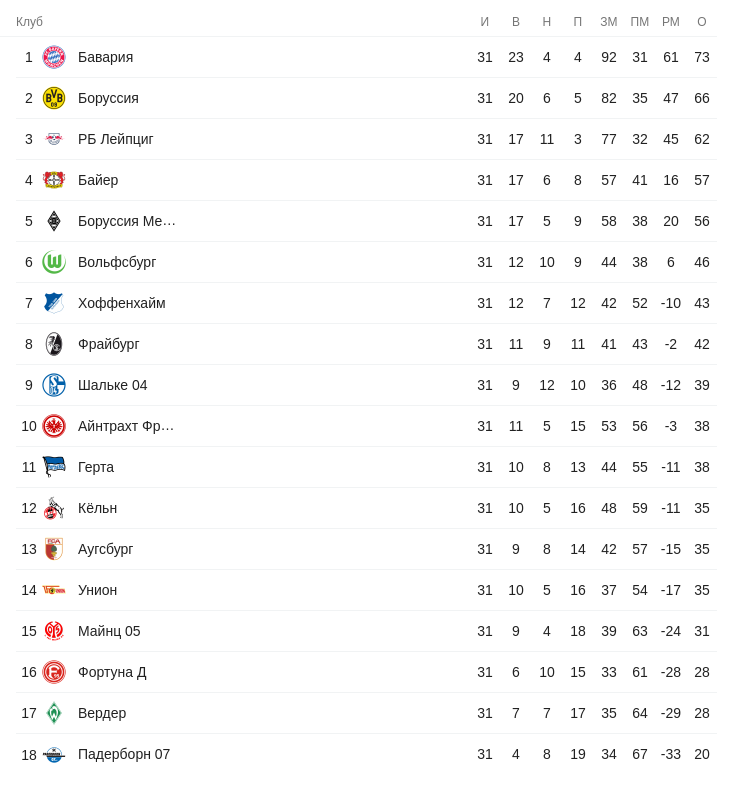Click the Fortuna Düsseldorf red logo
This screenshot has width=752, height=798.
pos(54,672)
